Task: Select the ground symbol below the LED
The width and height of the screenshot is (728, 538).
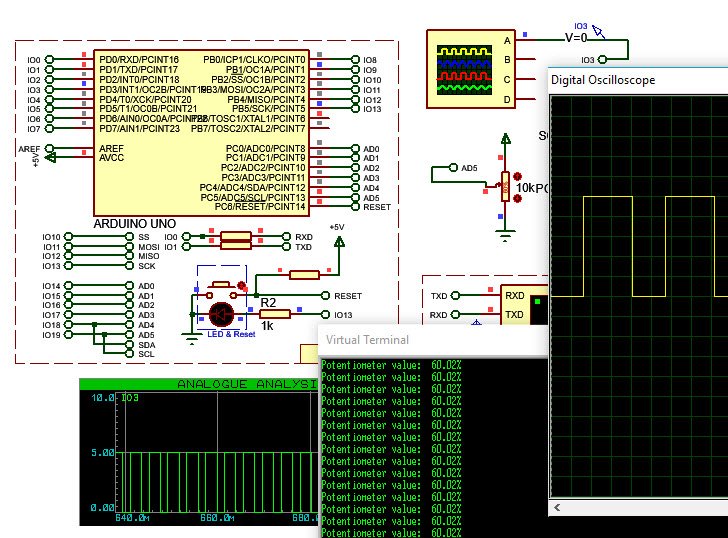Action: (191, 338)
